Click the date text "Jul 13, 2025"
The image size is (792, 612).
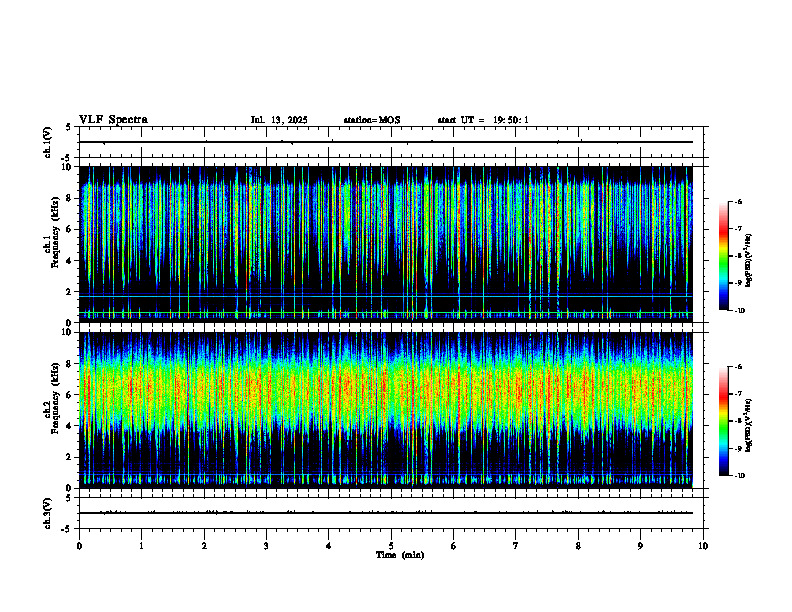[279, 120]
